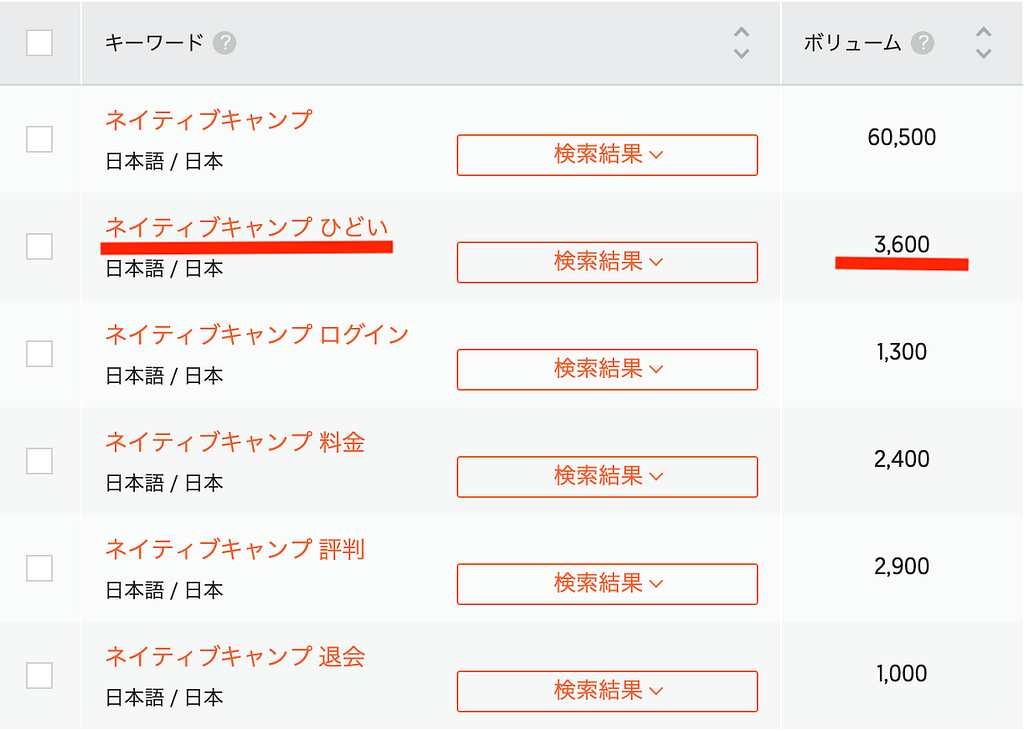Open the 検索結果 dropdown for 評判 keyword
1024x731 pixels.
point(607,583)
